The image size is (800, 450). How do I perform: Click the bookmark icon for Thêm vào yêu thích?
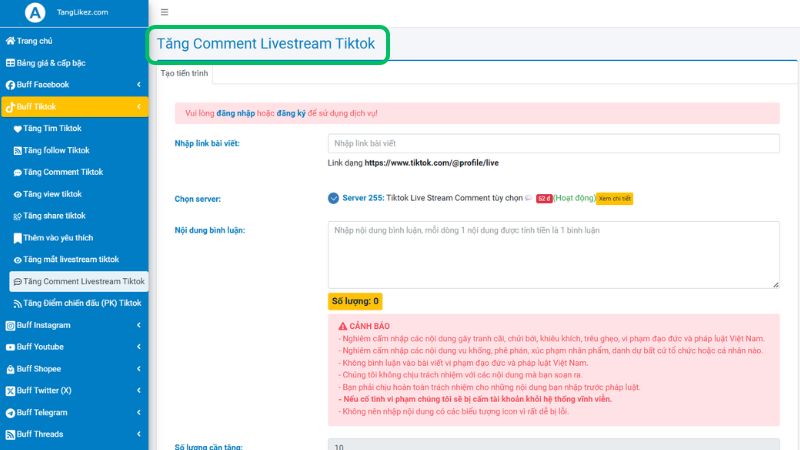[17, 238]
